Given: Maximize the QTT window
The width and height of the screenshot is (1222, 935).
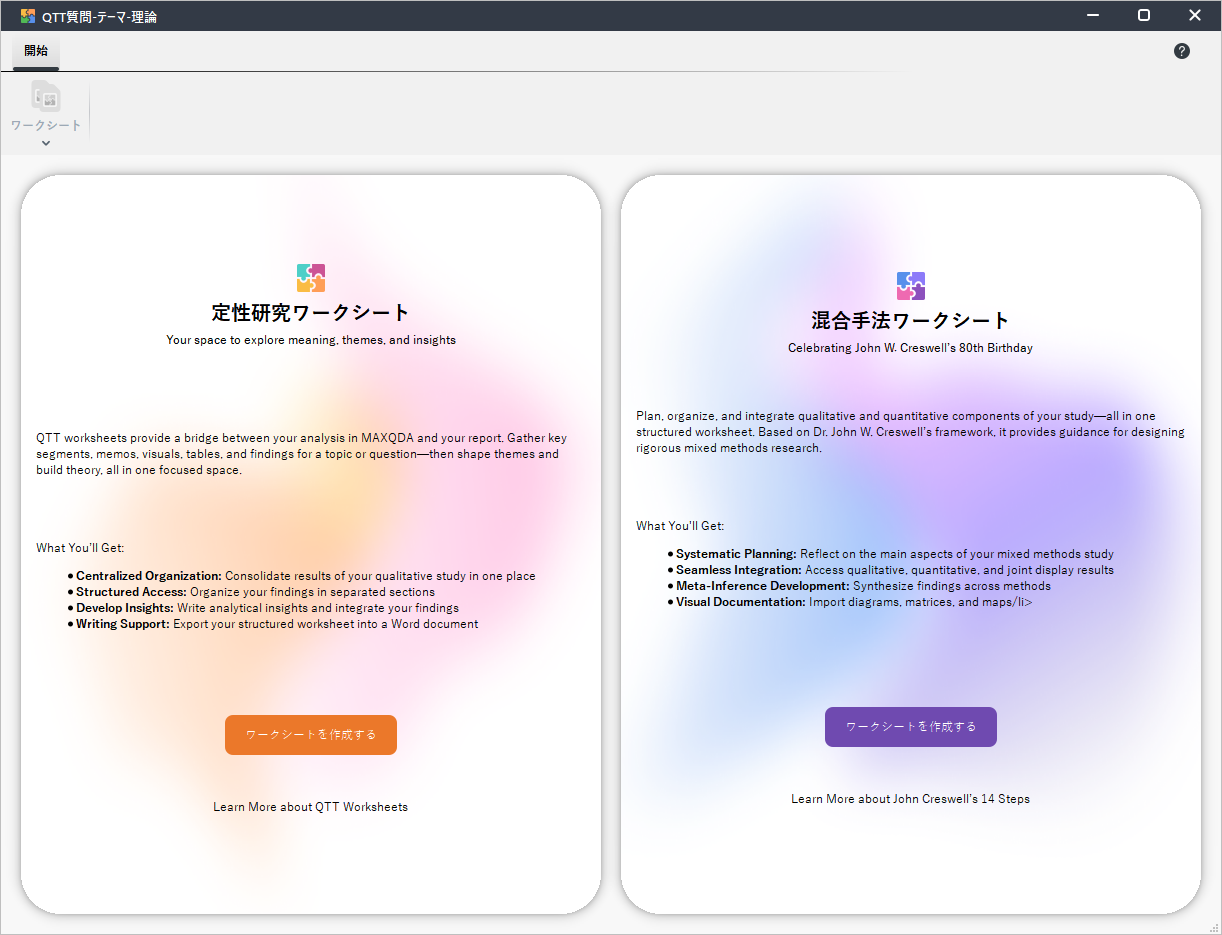Looking at the screenshot, I should 1144,16.
